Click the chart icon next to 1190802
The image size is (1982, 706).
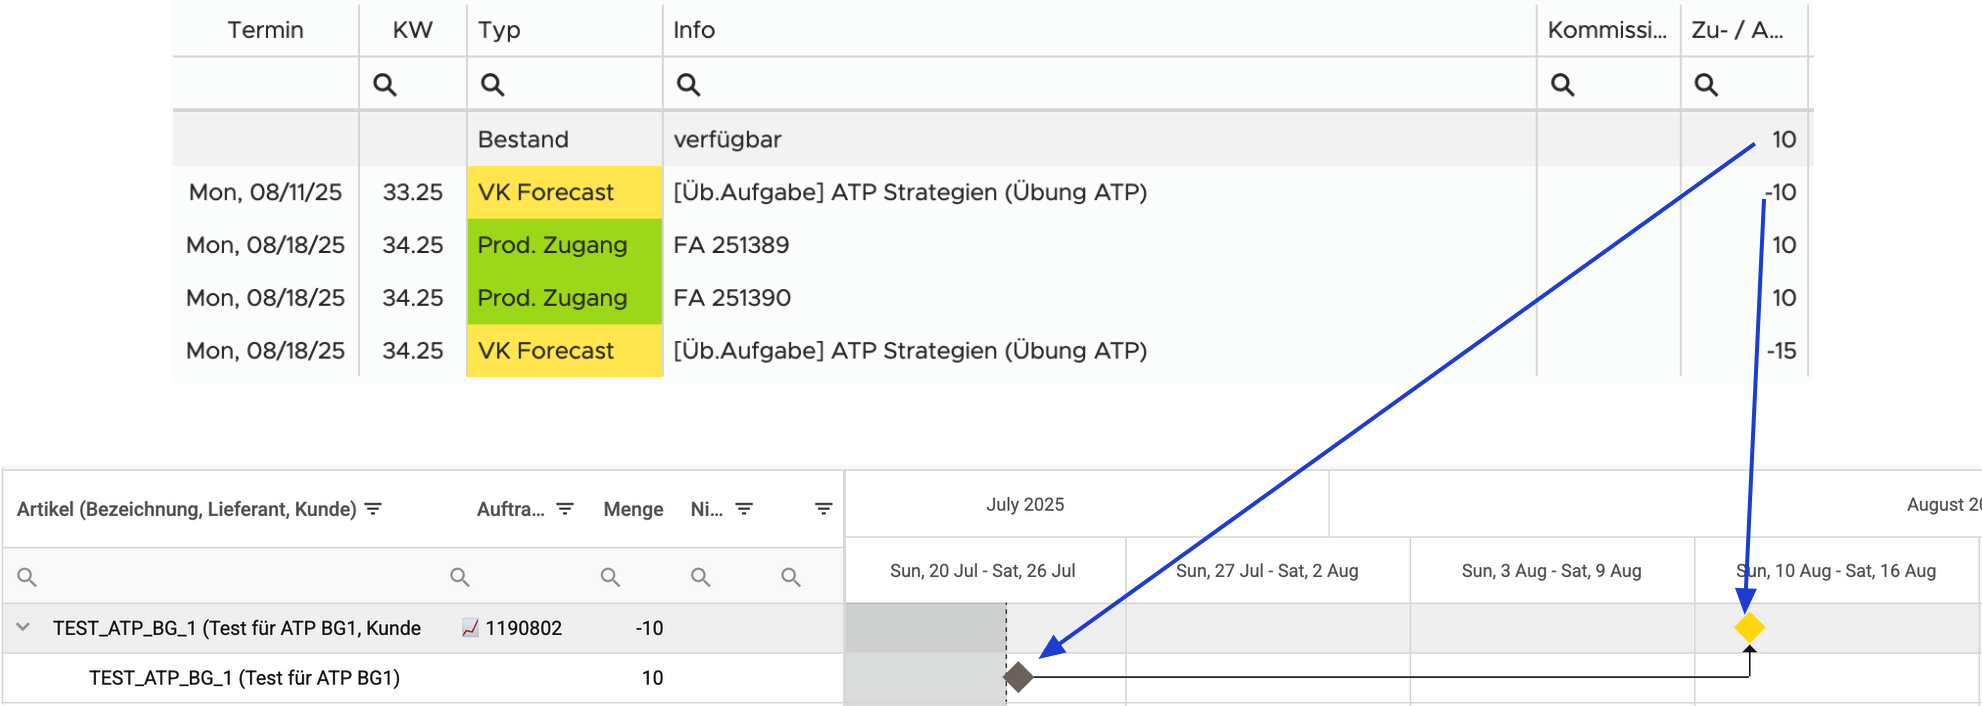click(470, 628)
